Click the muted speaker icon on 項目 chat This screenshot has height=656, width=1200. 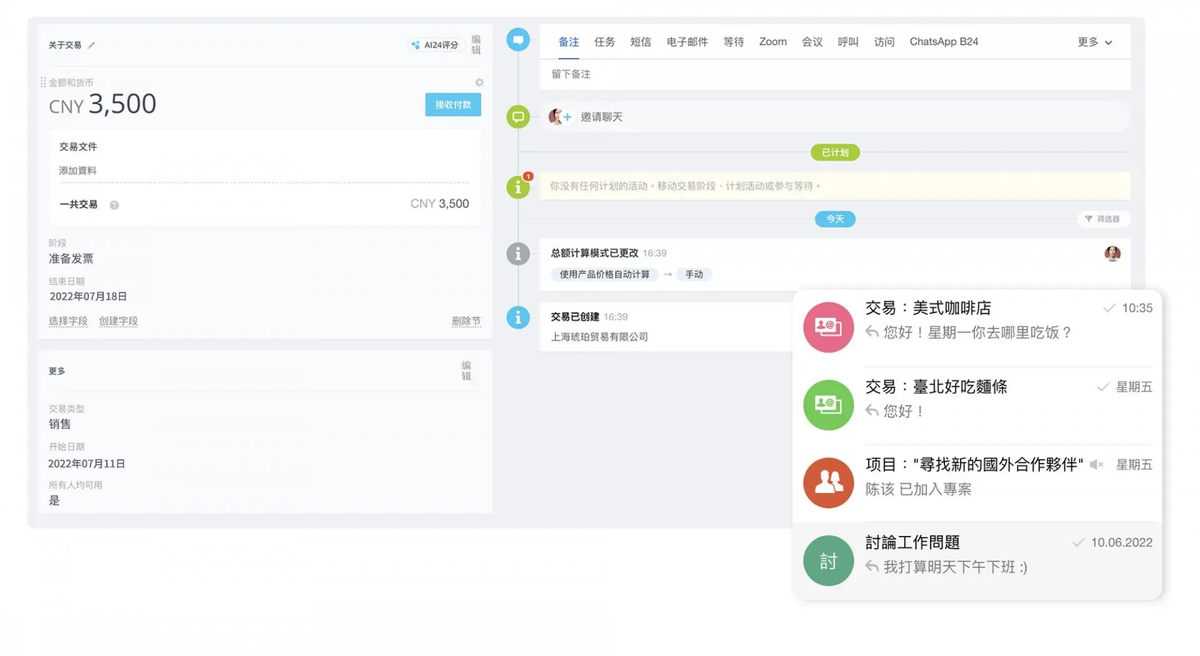click(x=1097, y=465)
